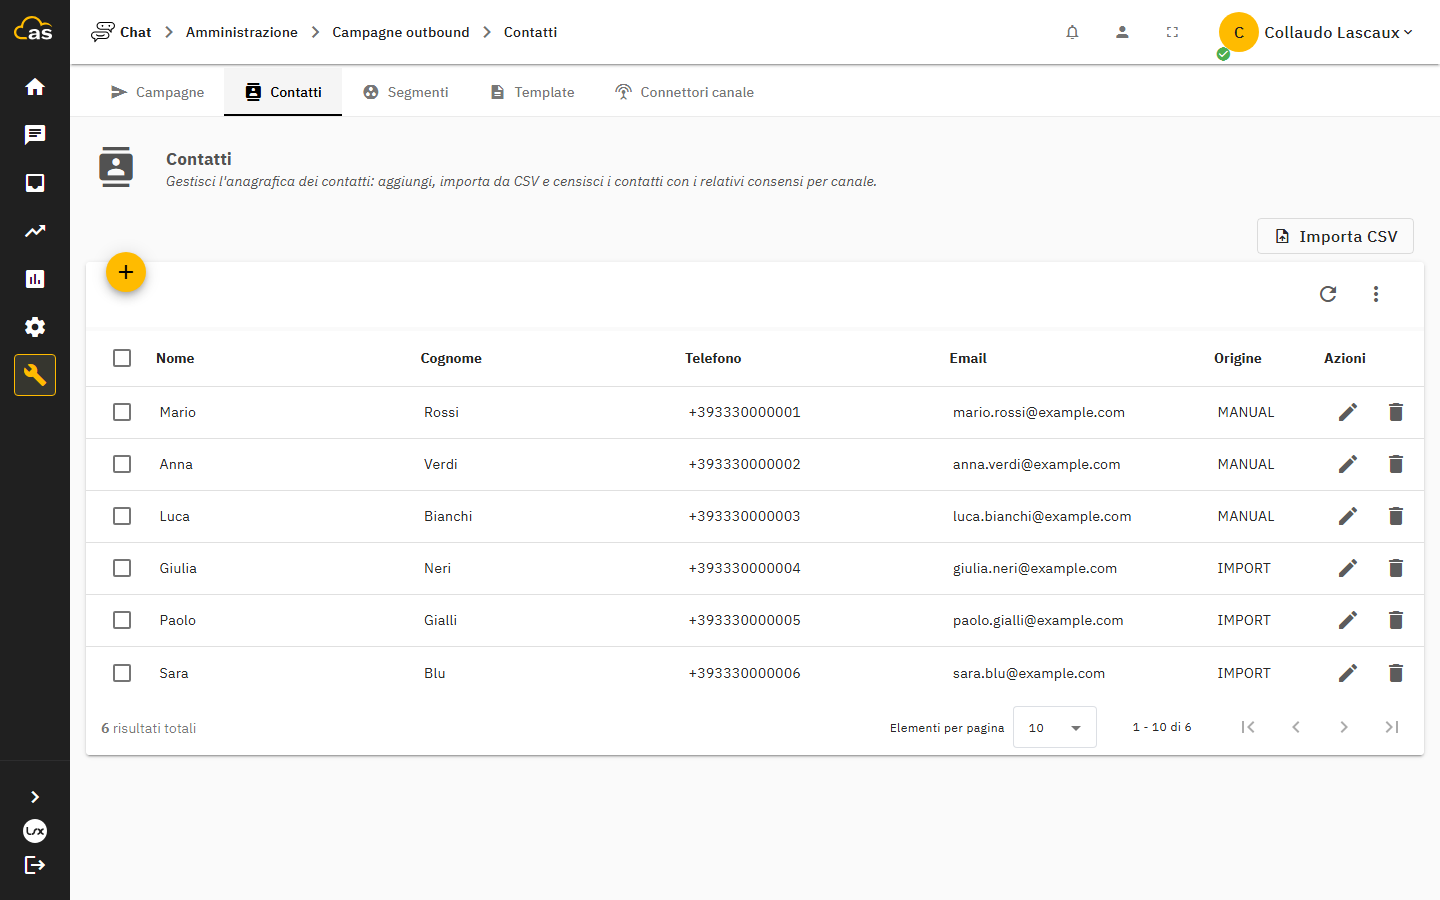1440x900 pixels.
Task: Click email mario.rossi@example.com
Action: pos(1039,412)
